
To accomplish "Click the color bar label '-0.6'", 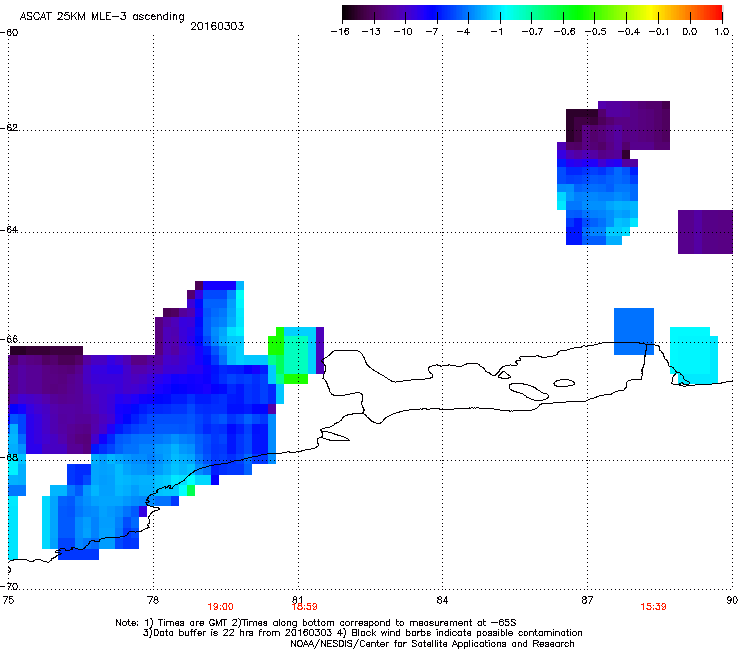I will coord(564,32).
